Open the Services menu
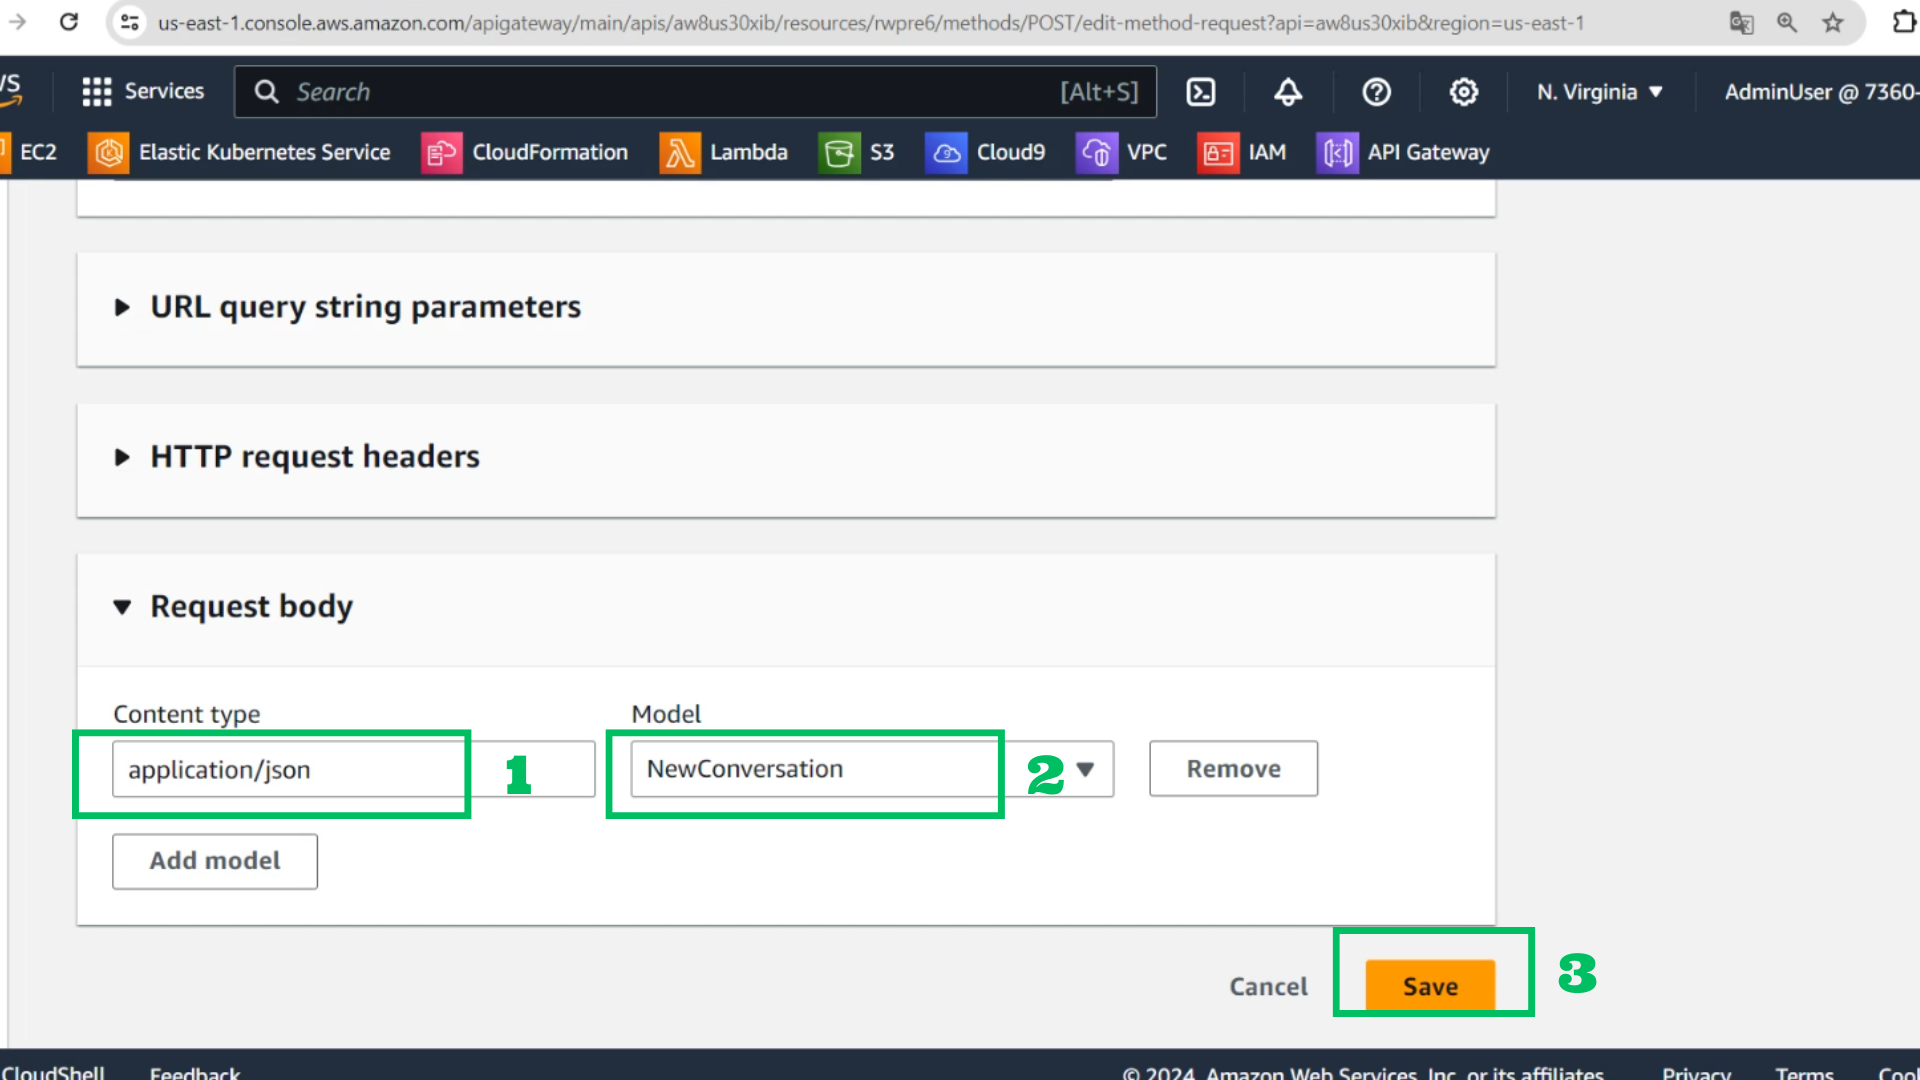This screenshot has height=1080, width=1920. point(143,92)
